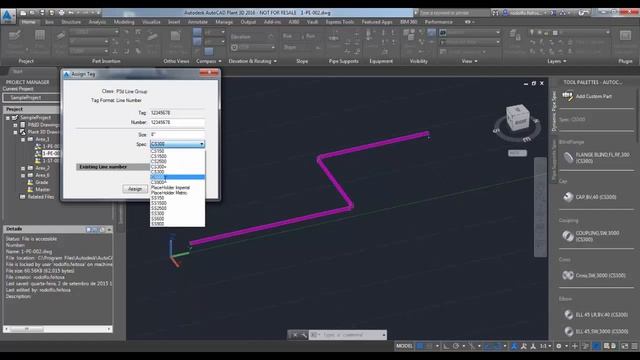640x360 pixels.
Task: Choose CS2500 from the Spec list
Action: pyautogui.click(x=177, y=162)
